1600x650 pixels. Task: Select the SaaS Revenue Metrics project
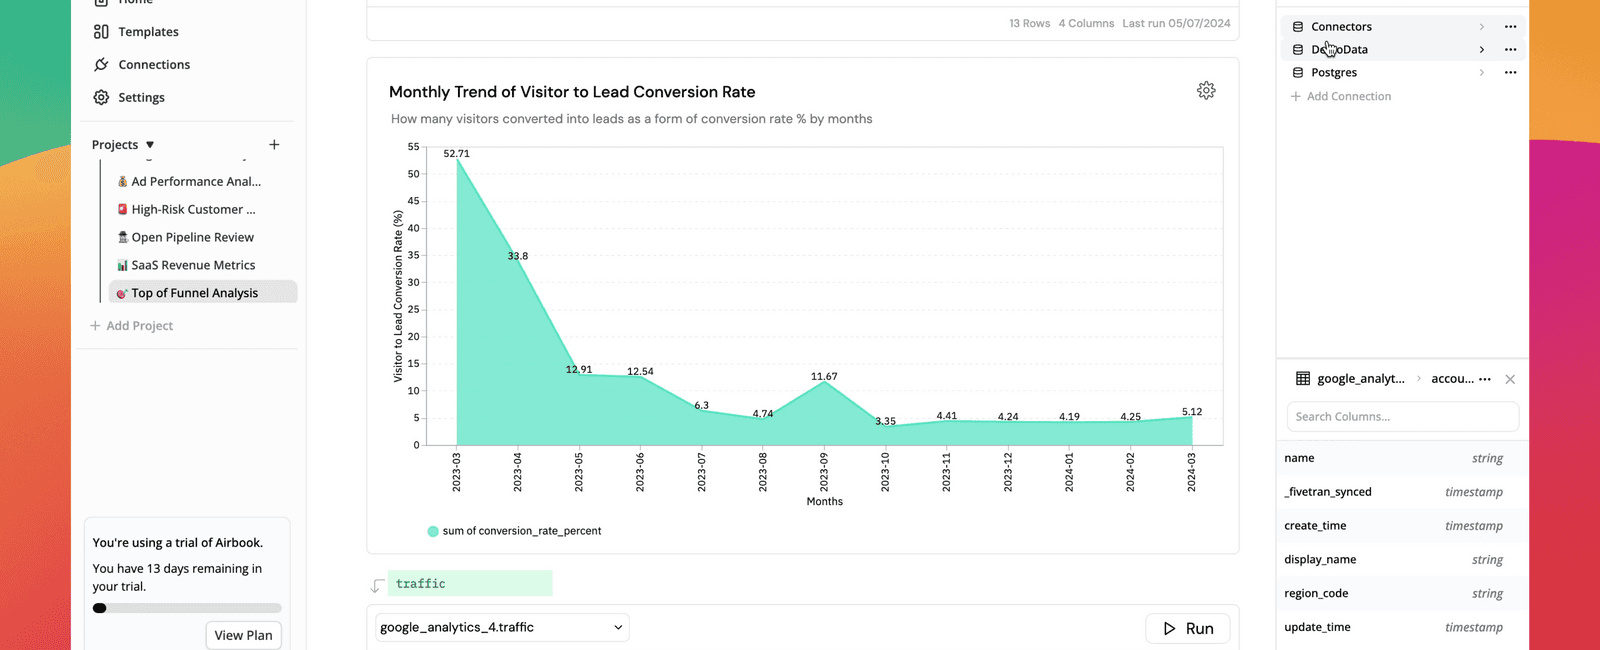(193, 266)
